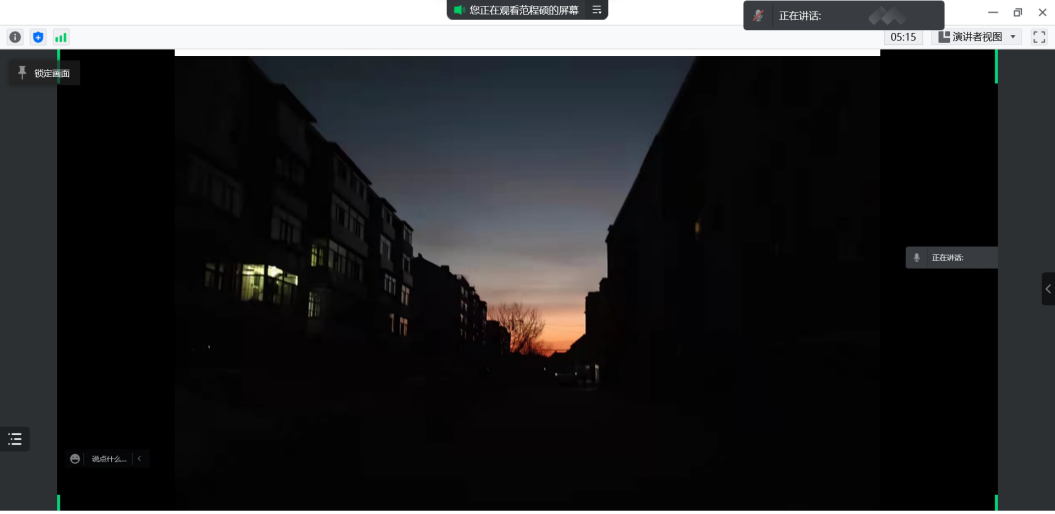Click the 说点什么... chat input field

(x=108, y=459)
